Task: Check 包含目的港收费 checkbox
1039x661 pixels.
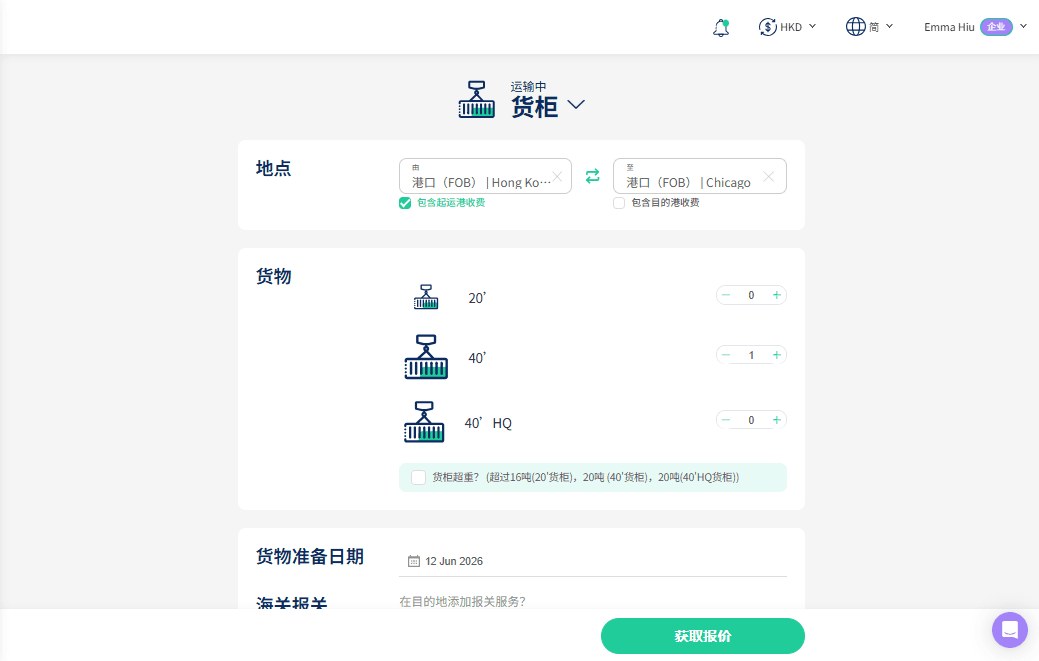Action: [619, 203]
